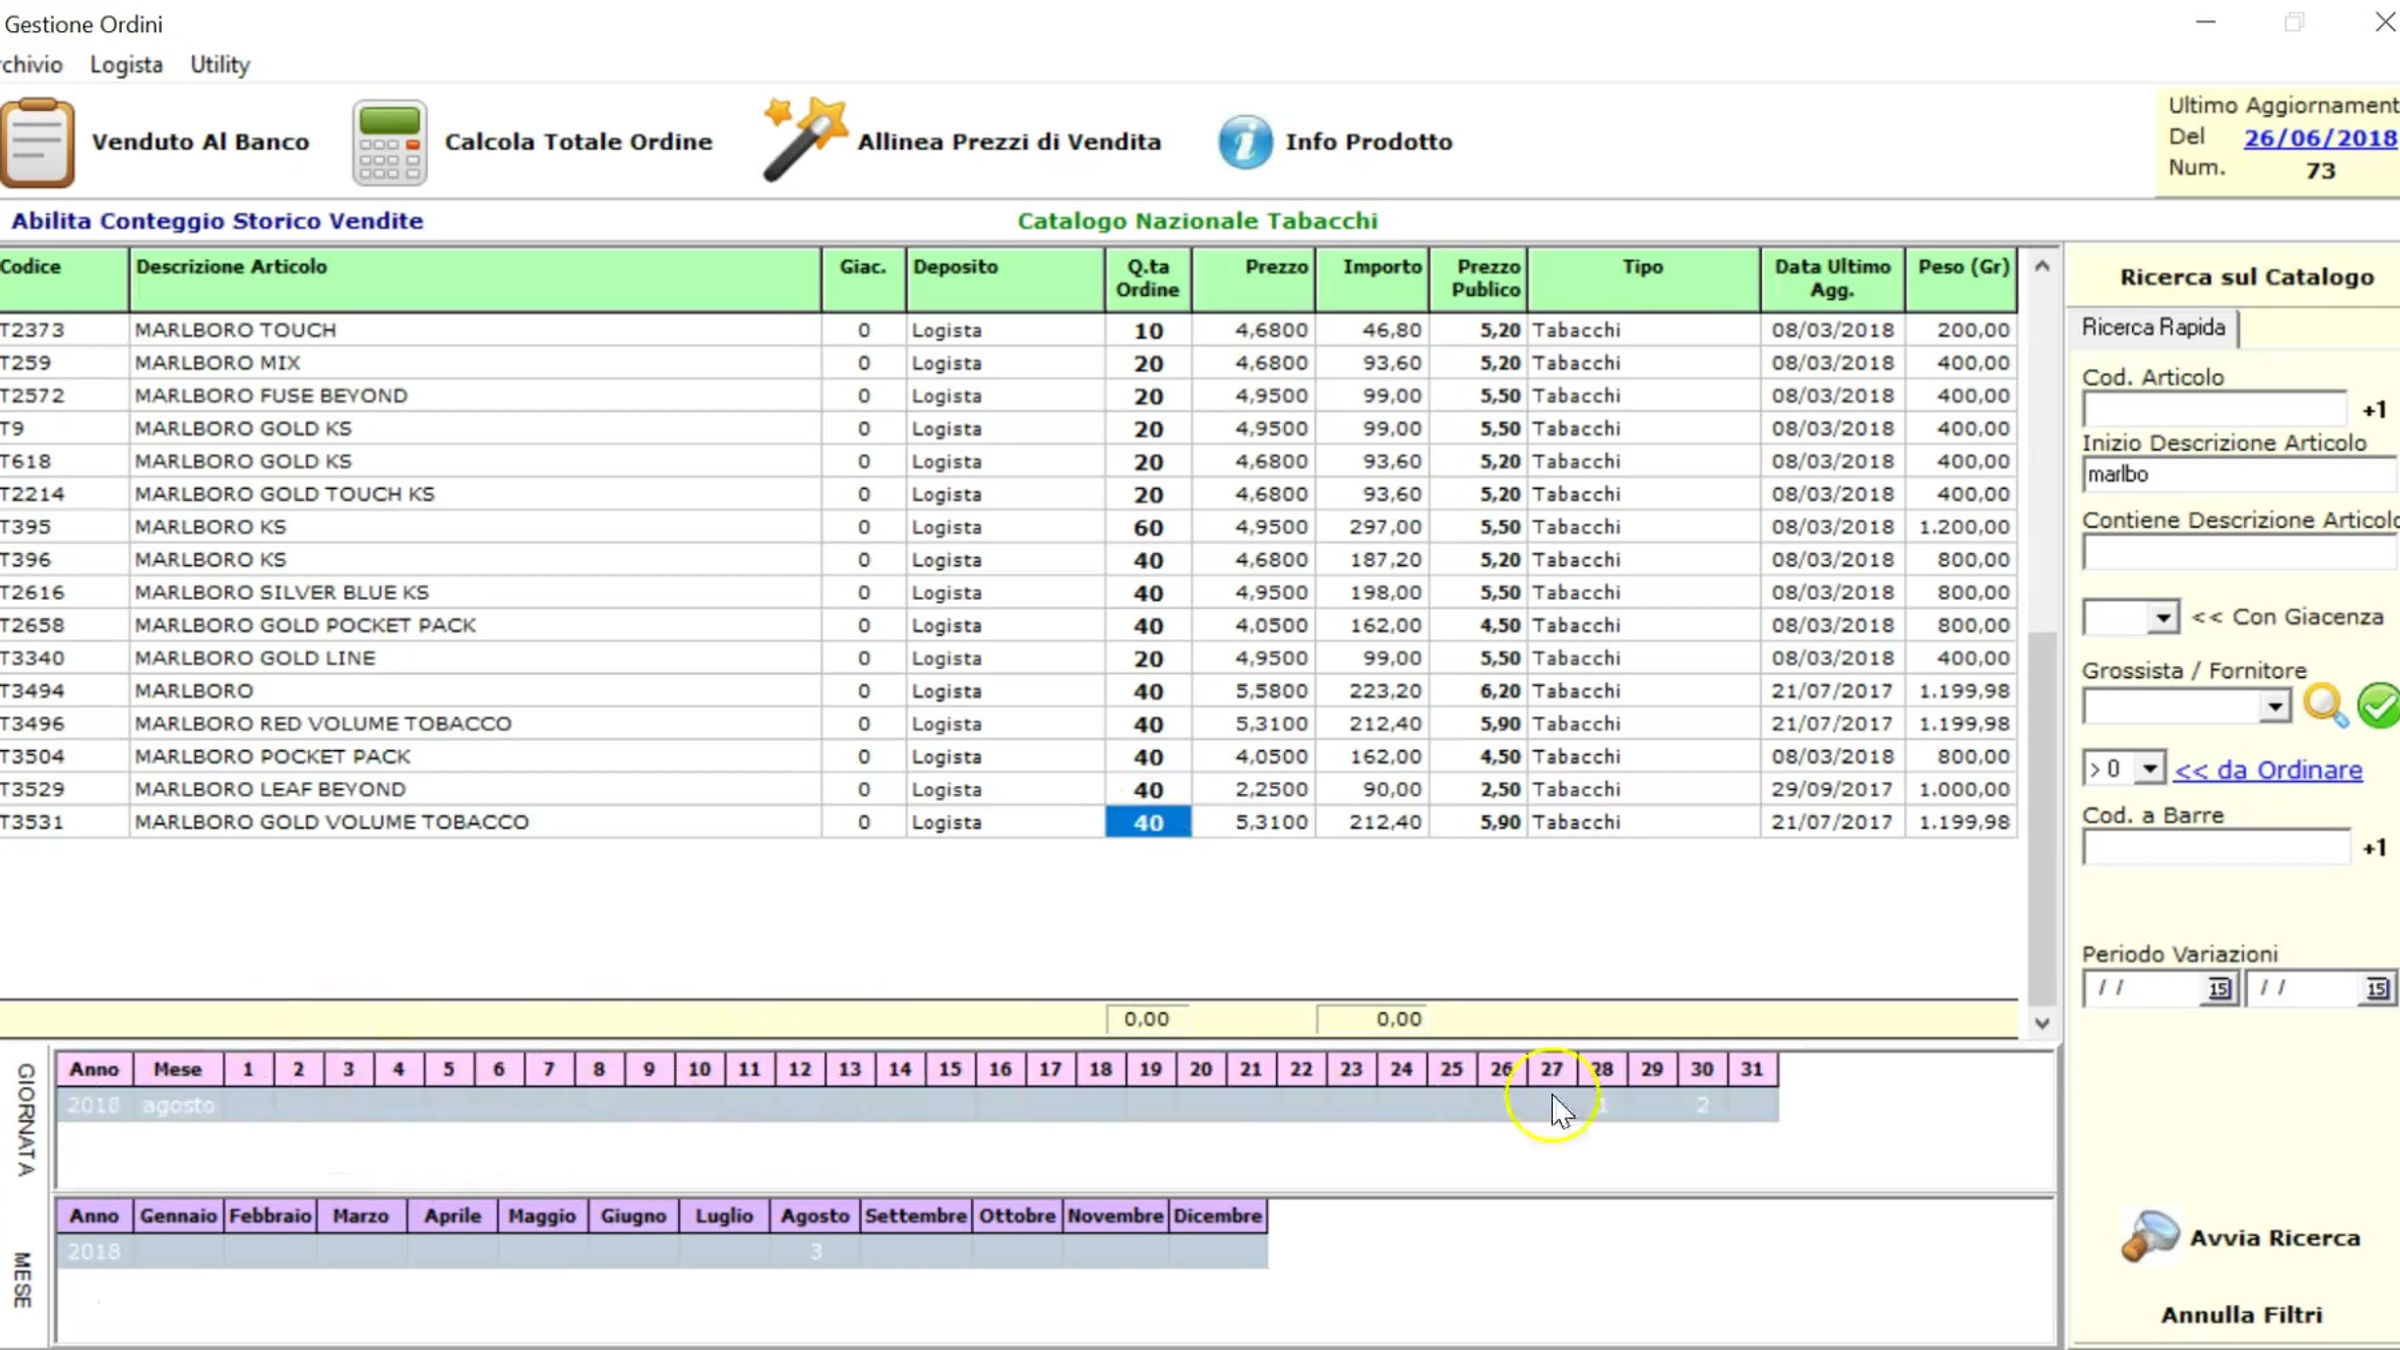This screenshot has width=2400, height=1350.
Task: Open Venduto Al Banco clipboard icon
Action: (x=38, y=142)
